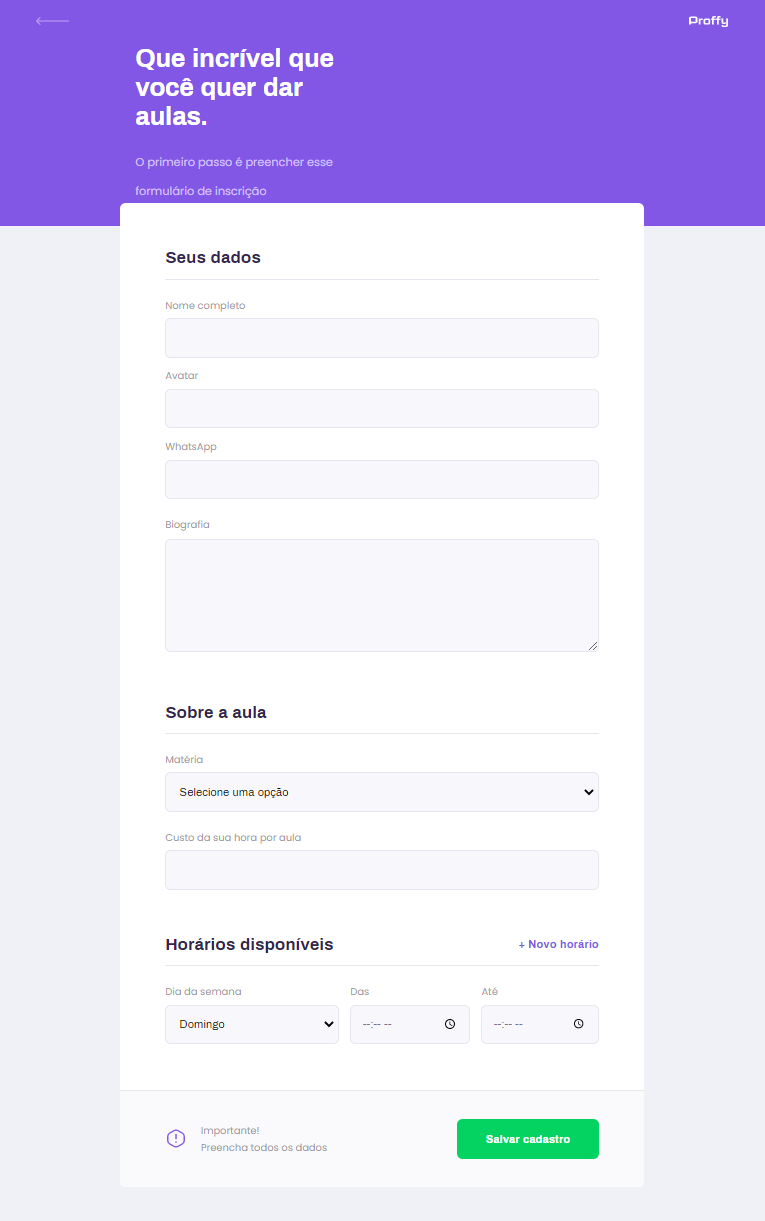
Task: Click inside the Nome completo field
Action: (381, 337)
